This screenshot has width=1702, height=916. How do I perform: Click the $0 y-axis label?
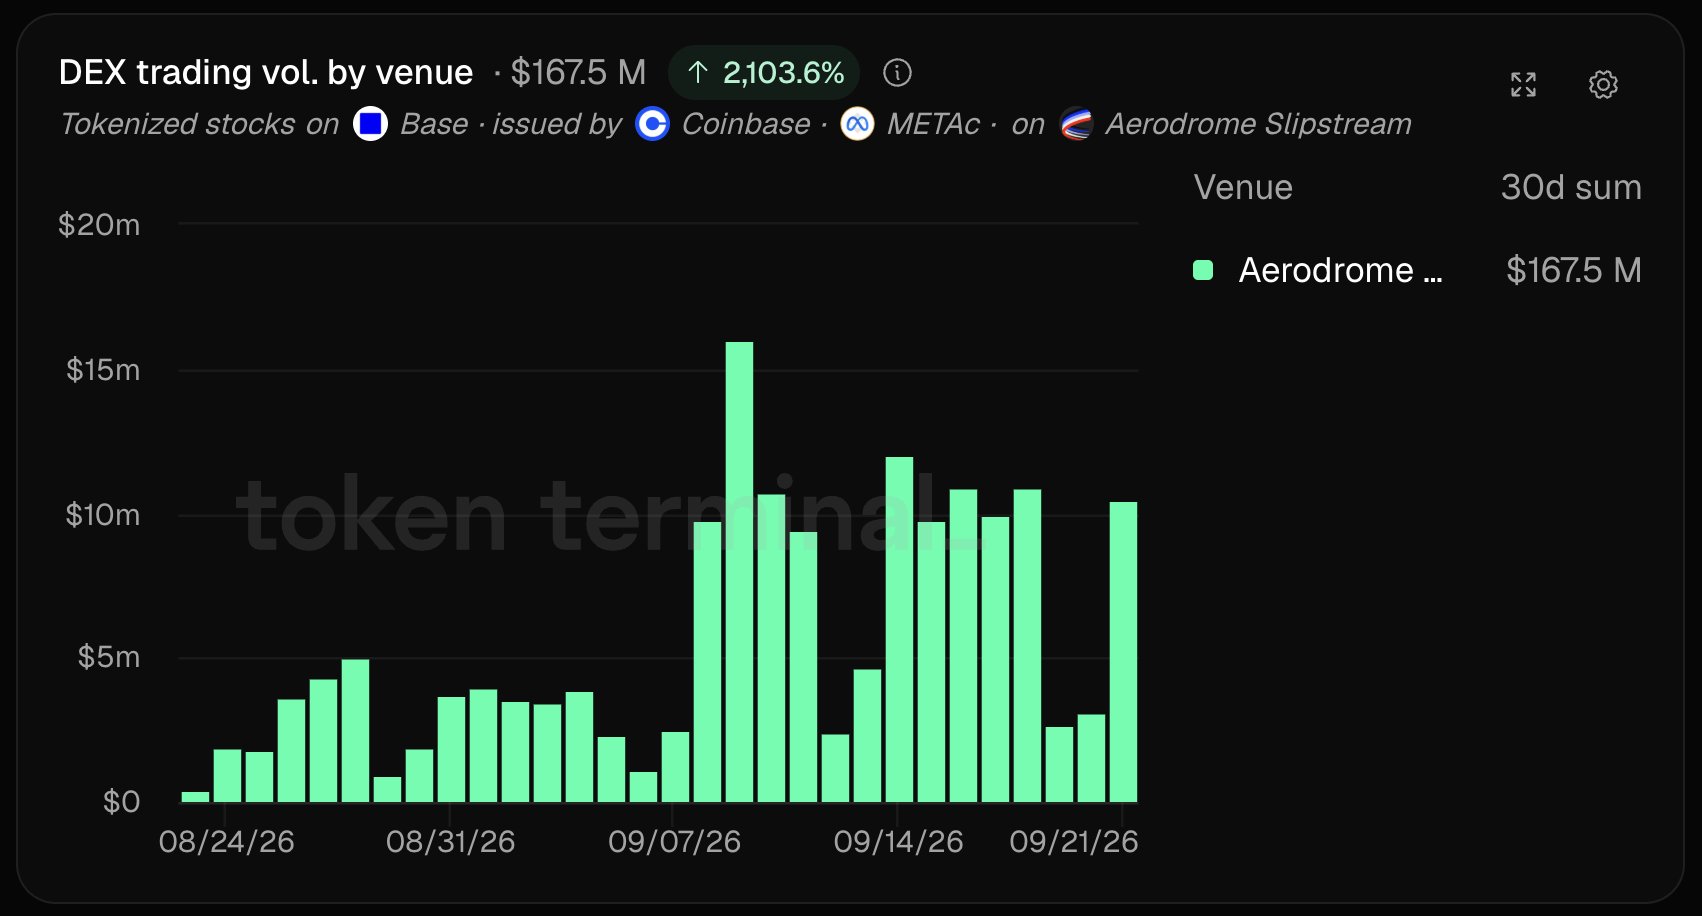(121, 802)
